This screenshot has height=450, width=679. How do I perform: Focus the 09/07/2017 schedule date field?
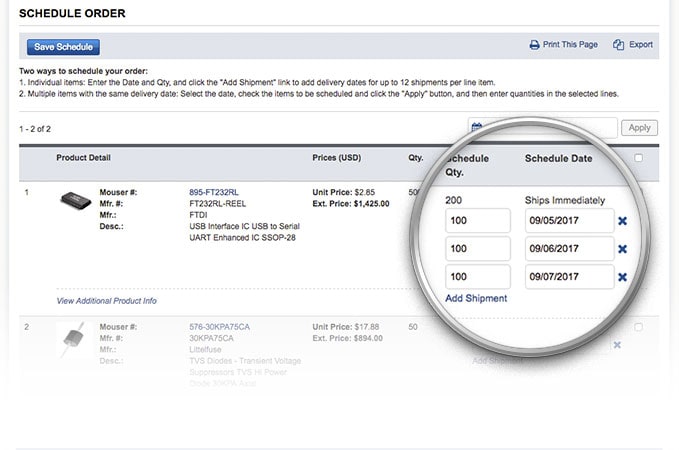click(568, 277)
